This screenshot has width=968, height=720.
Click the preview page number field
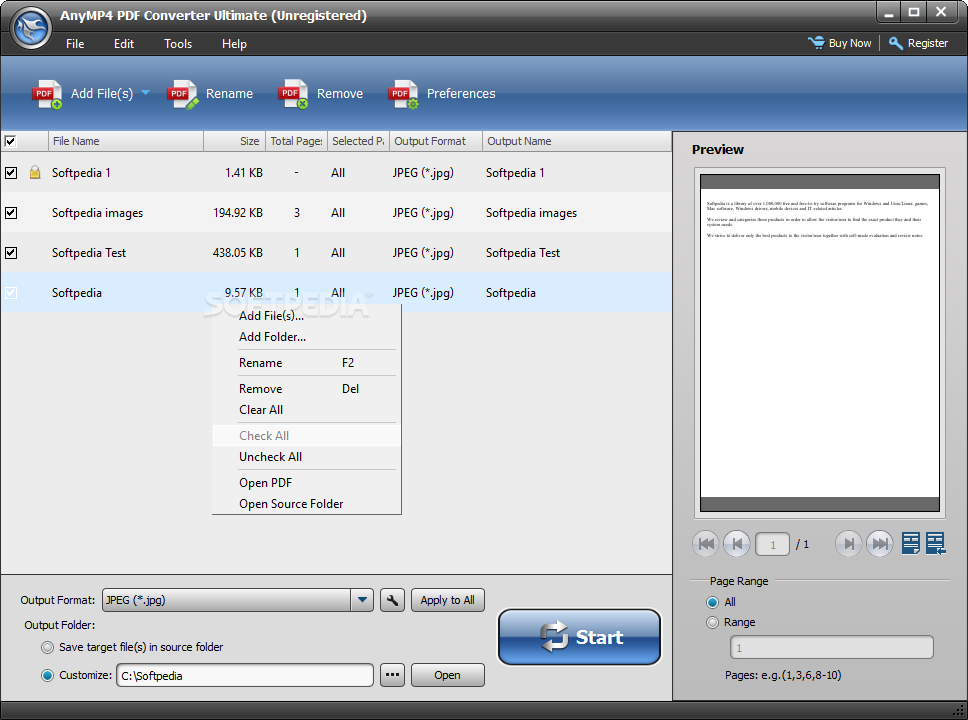point(772,545)
